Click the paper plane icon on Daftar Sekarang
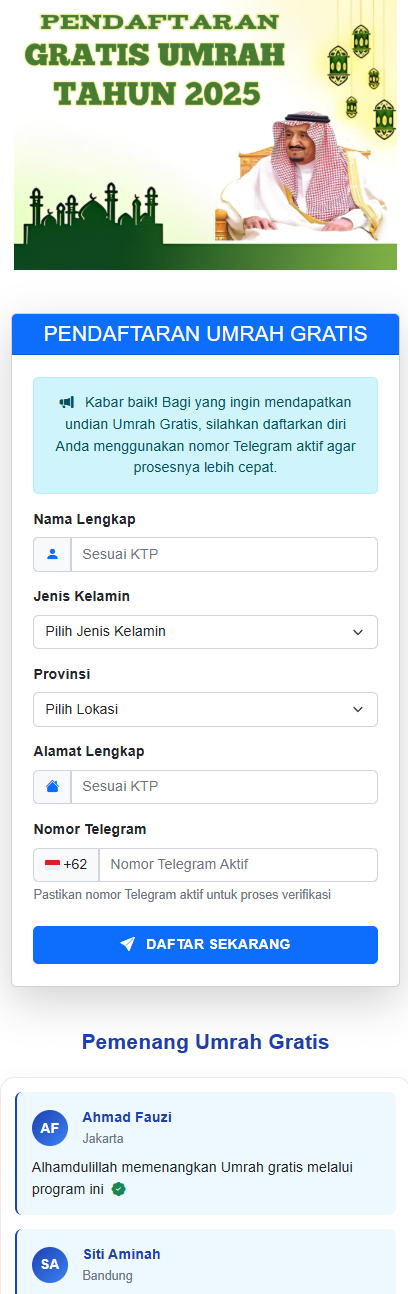Screen dimensions: 408x1294 127,944
